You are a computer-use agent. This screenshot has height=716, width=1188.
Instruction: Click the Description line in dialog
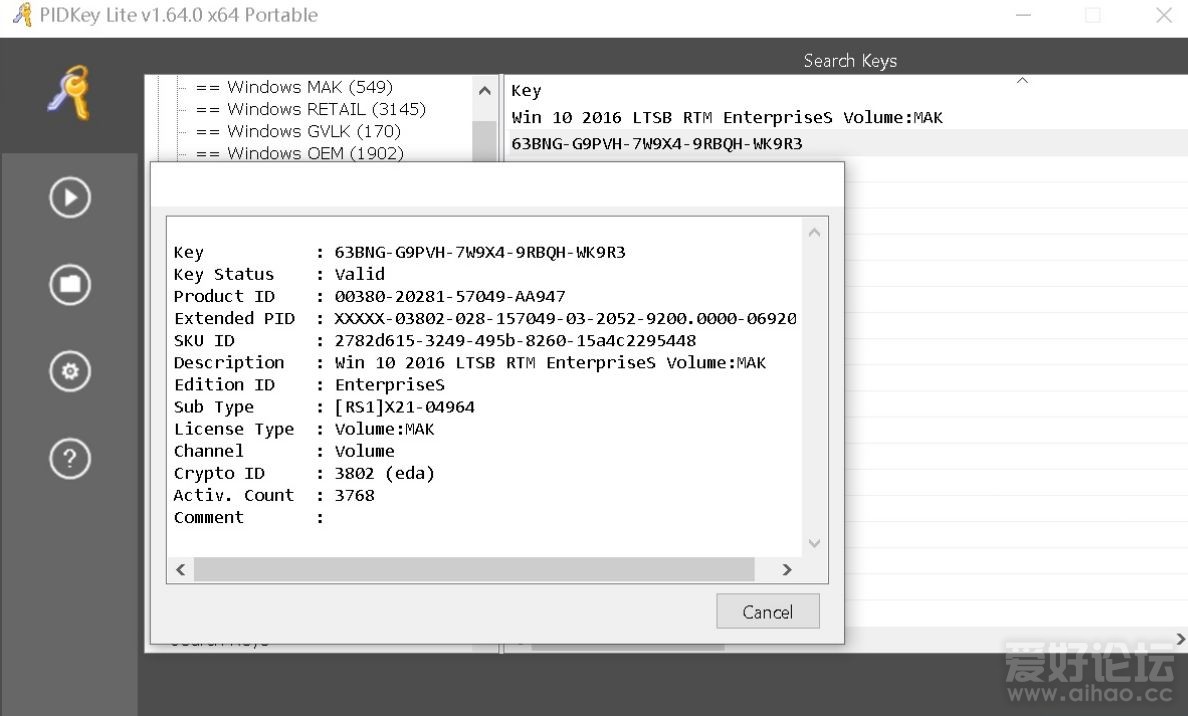point(470,362)
